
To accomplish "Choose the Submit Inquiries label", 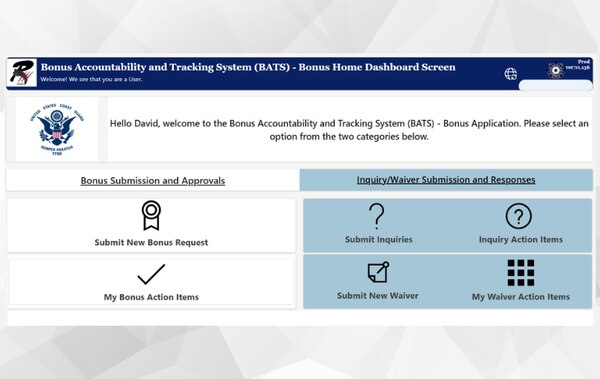I will point(379,240).
